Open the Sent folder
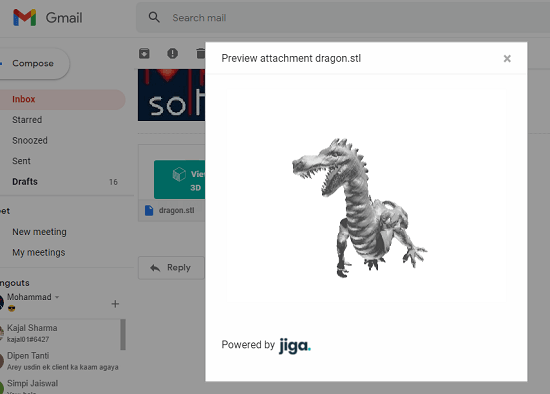Image resolution: width=550 pixels, height=394 pixels. coord(21,161)
